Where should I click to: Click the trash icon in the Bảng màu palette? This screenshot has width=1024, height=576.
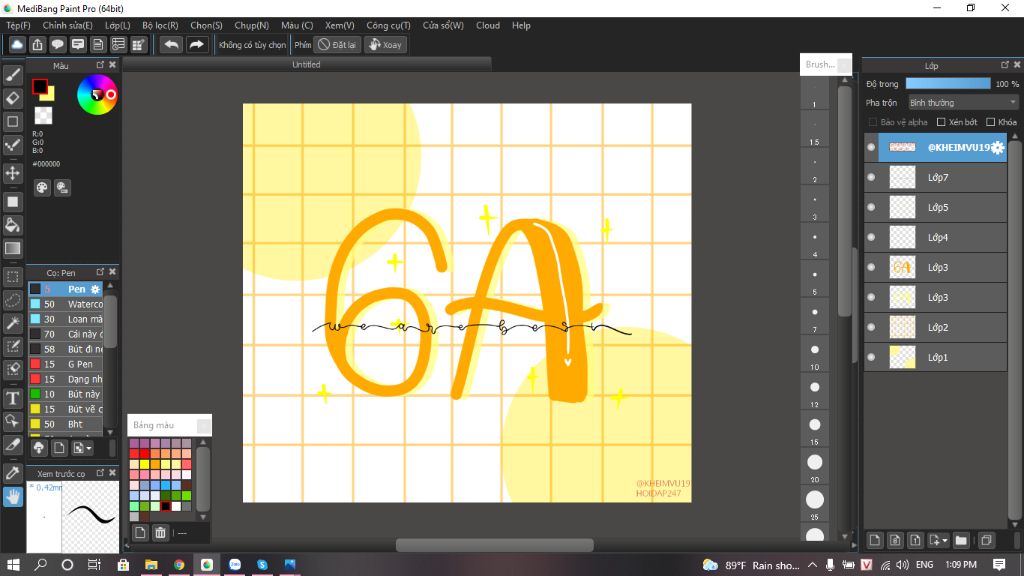point(160,533)
